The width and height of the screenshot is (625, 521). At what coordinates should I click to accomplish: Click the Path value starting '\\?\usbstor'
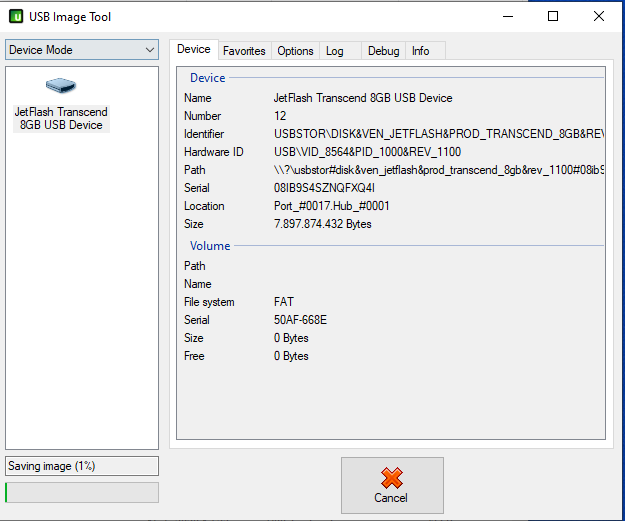438,170
